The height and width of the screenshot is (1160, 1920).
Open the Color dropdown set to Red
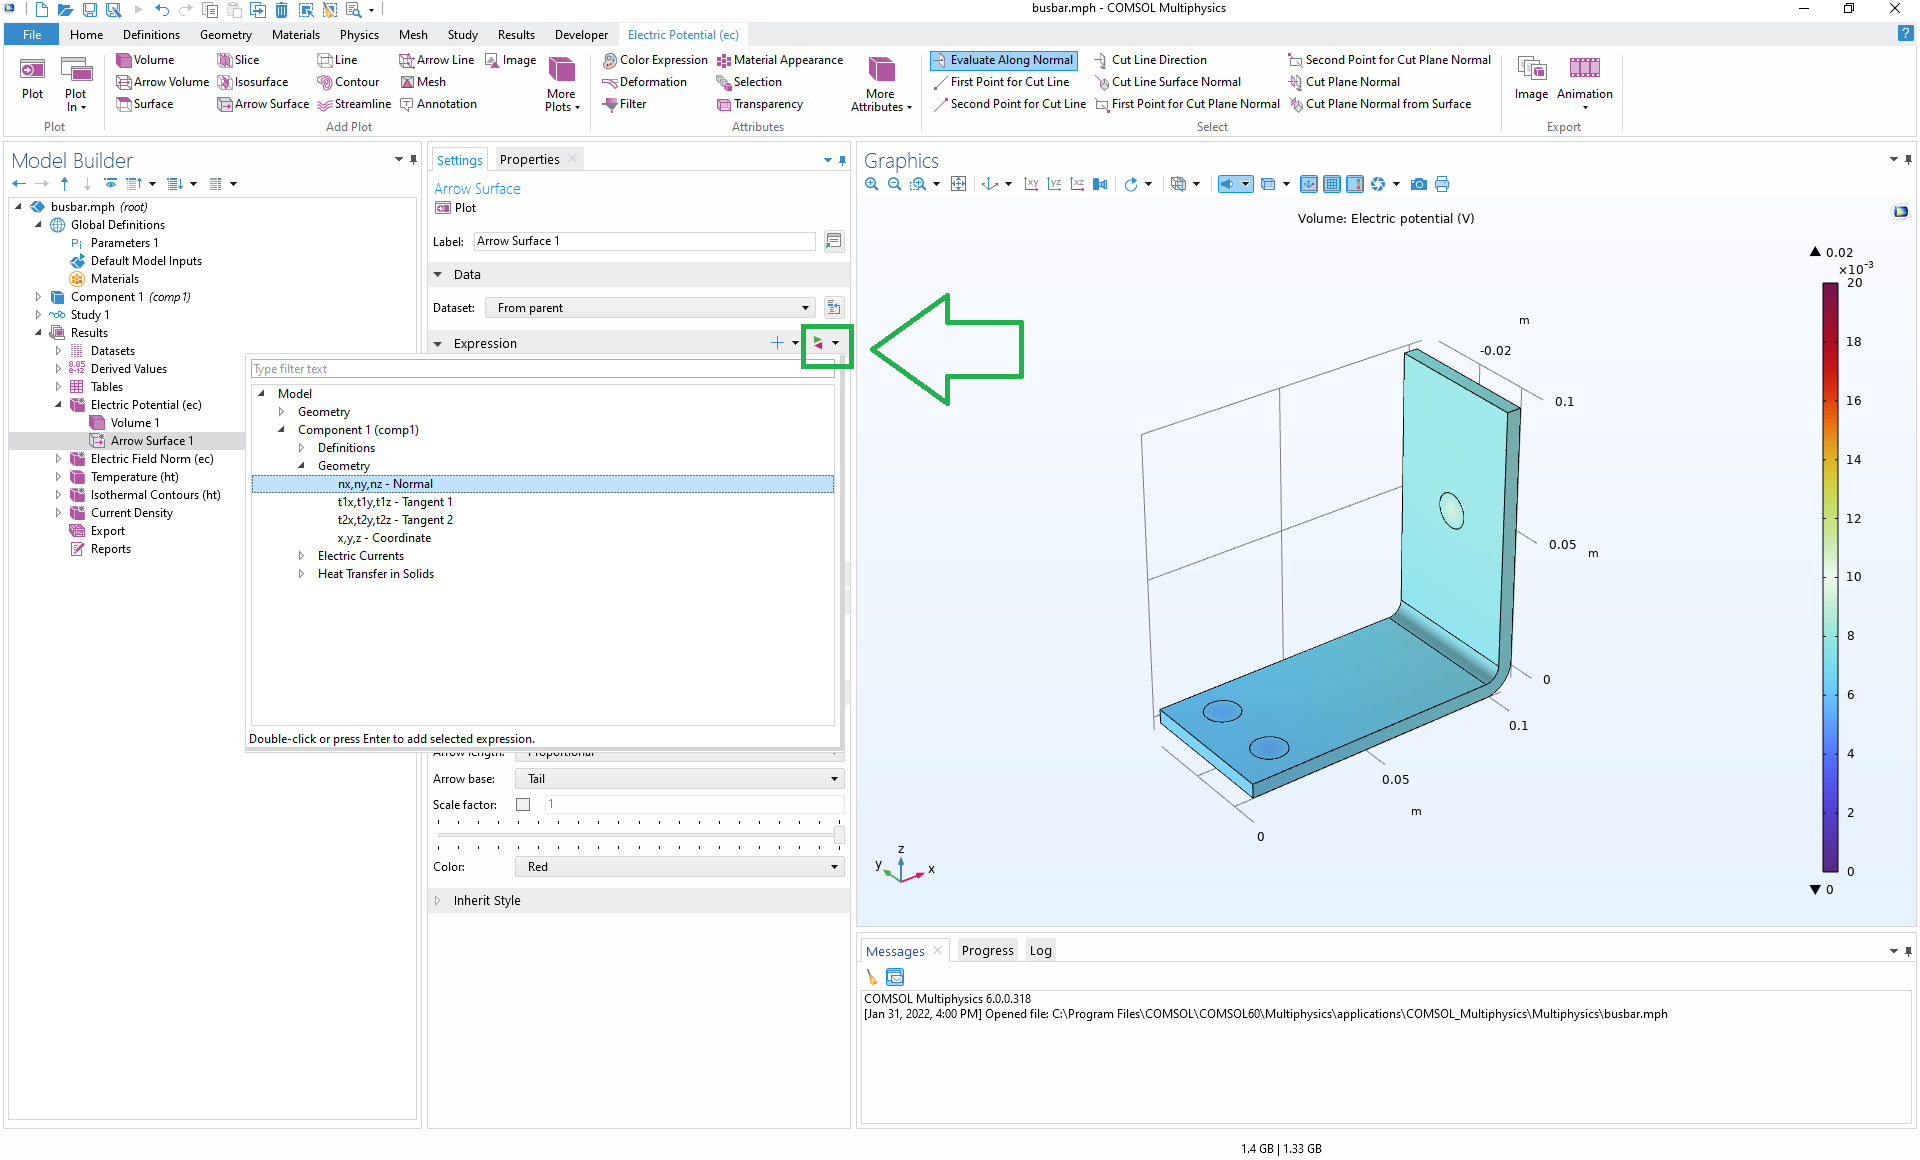point(680,867)
